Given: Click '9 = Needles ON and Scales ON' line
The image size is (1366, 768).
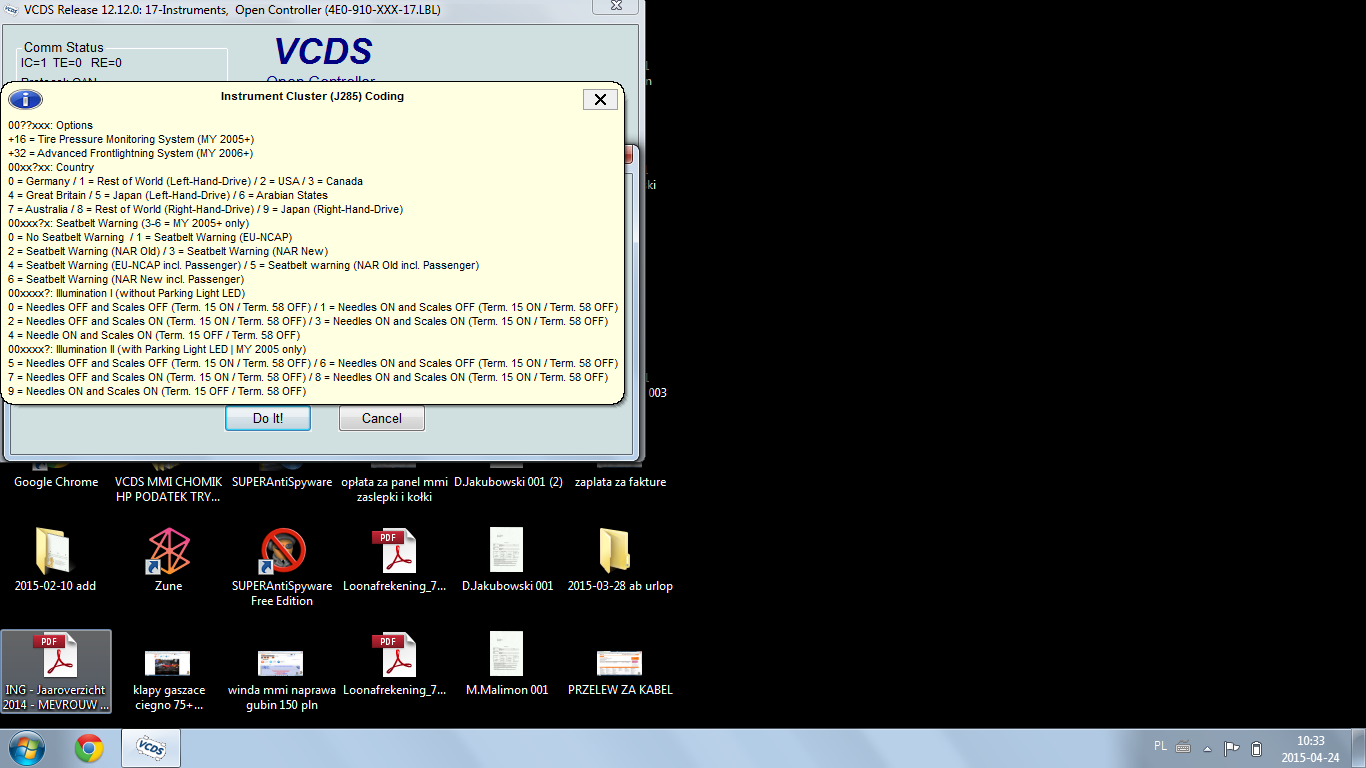Looking at the screenshot, I should point(157,391).
